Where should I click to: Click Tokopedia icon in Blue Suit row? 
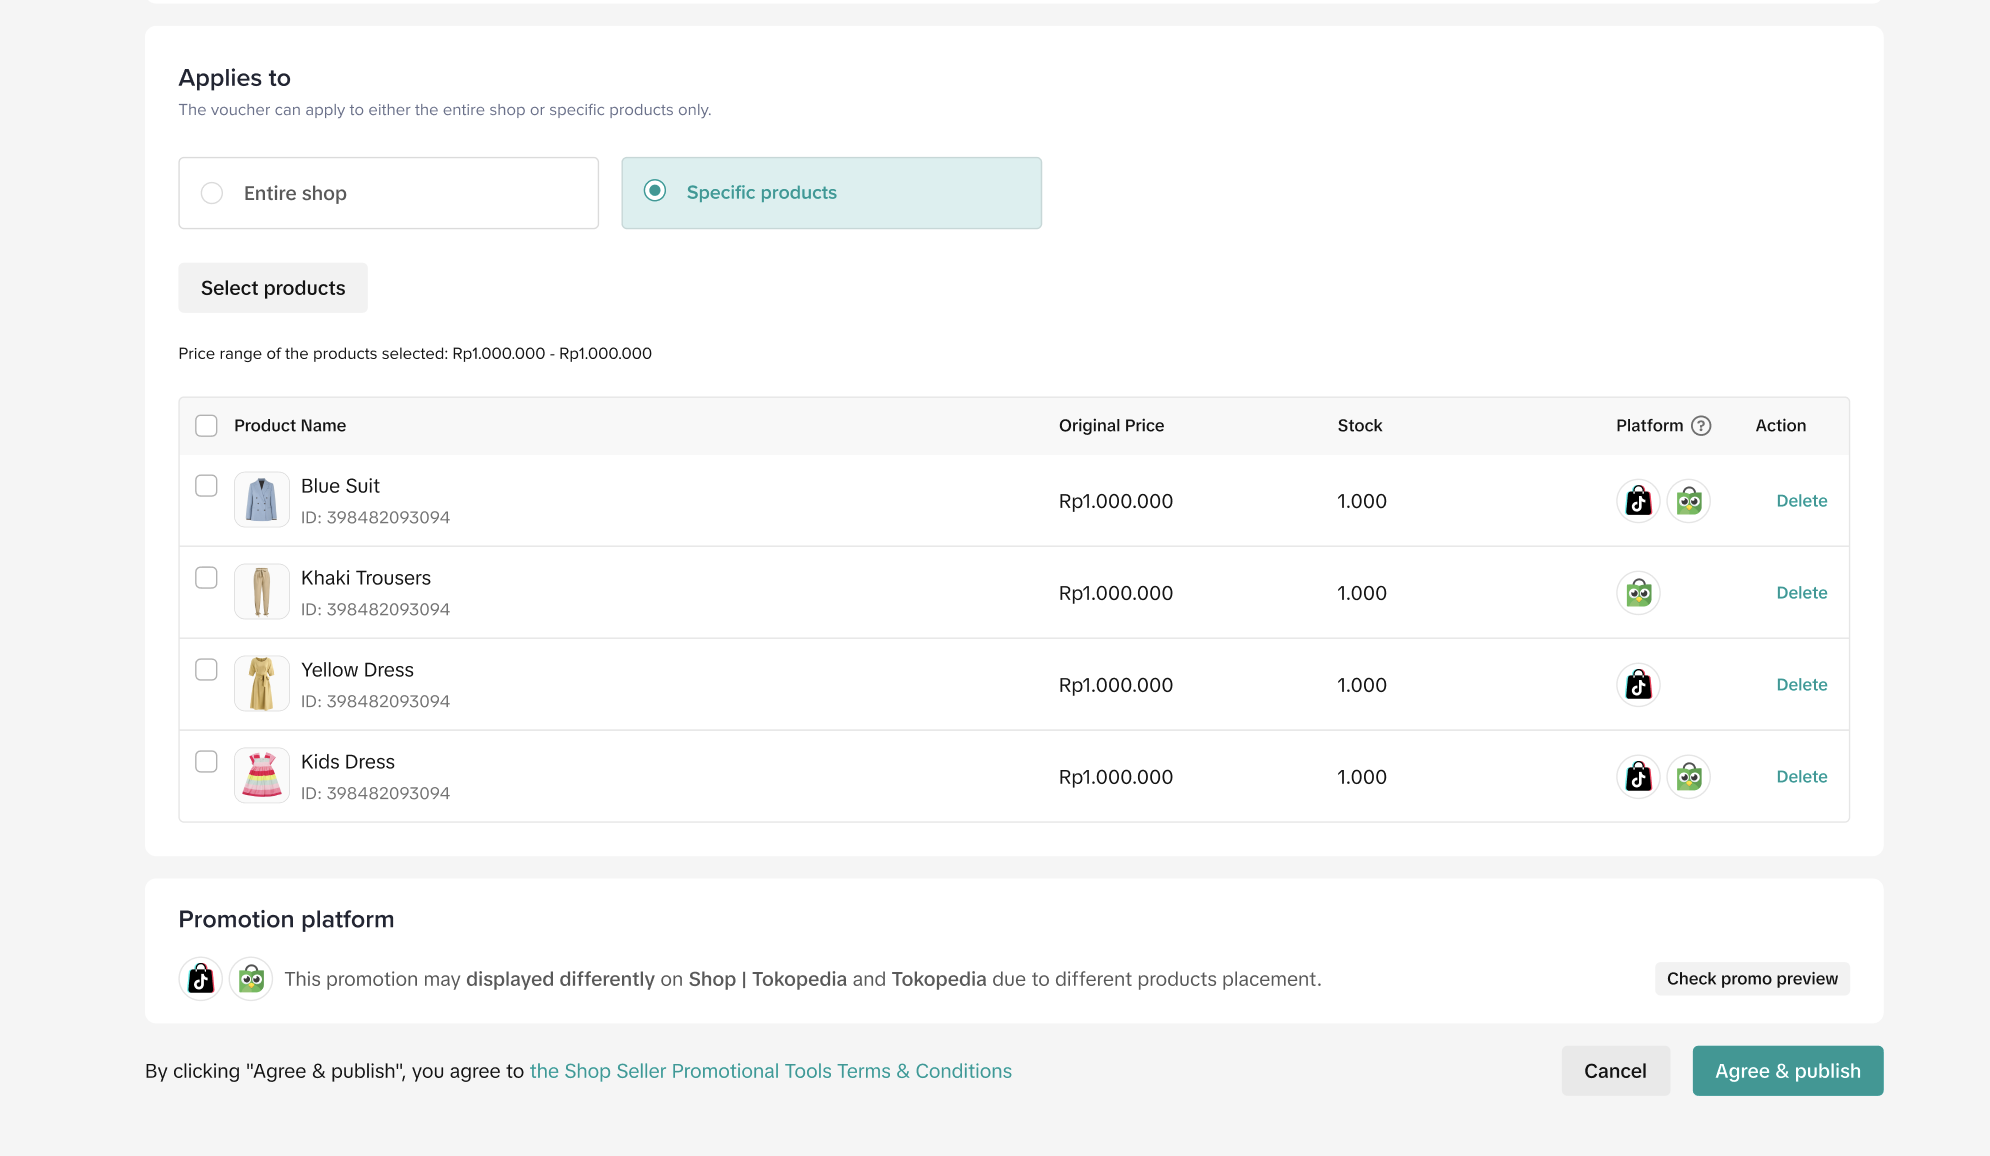pyautogui.click(x=1689, y=501)
